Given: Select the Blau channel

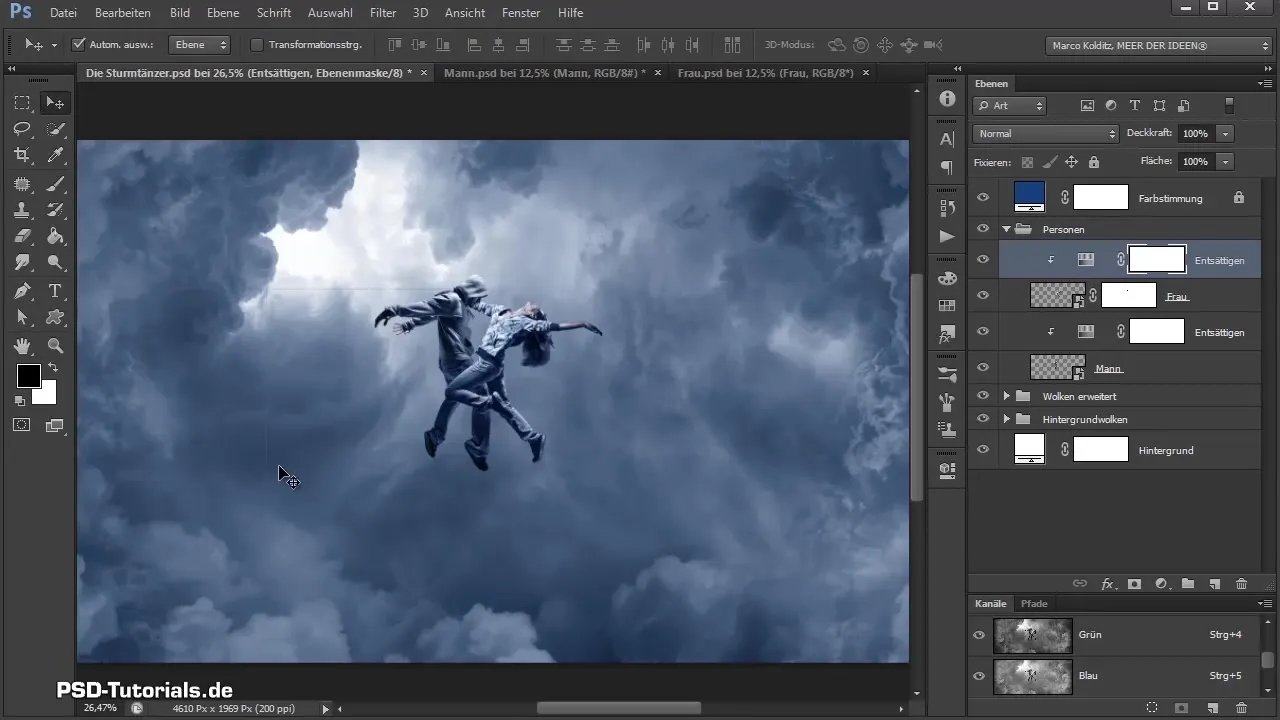Looking at the screenshot, I should pyautogui.click(x=1118, y=676).
